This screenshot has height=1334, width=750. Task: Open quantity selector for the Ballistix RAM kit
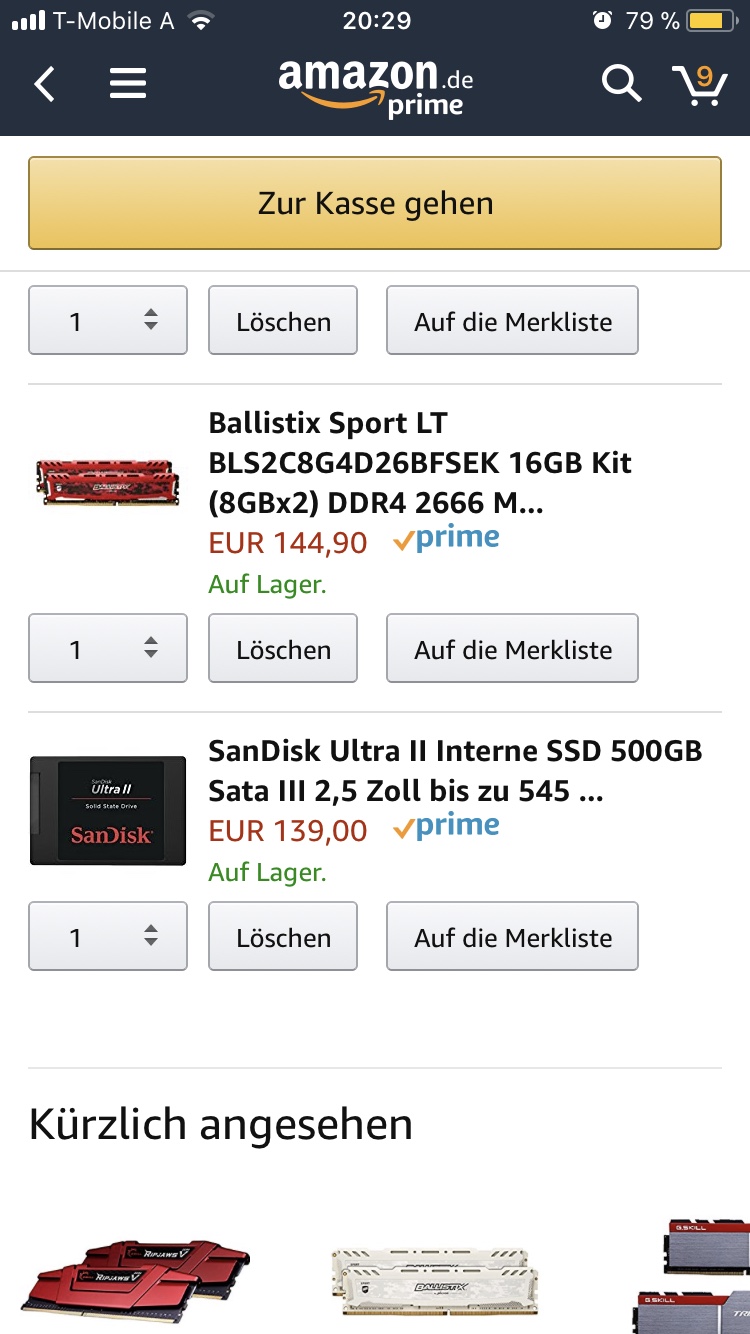tap(107, 648)
